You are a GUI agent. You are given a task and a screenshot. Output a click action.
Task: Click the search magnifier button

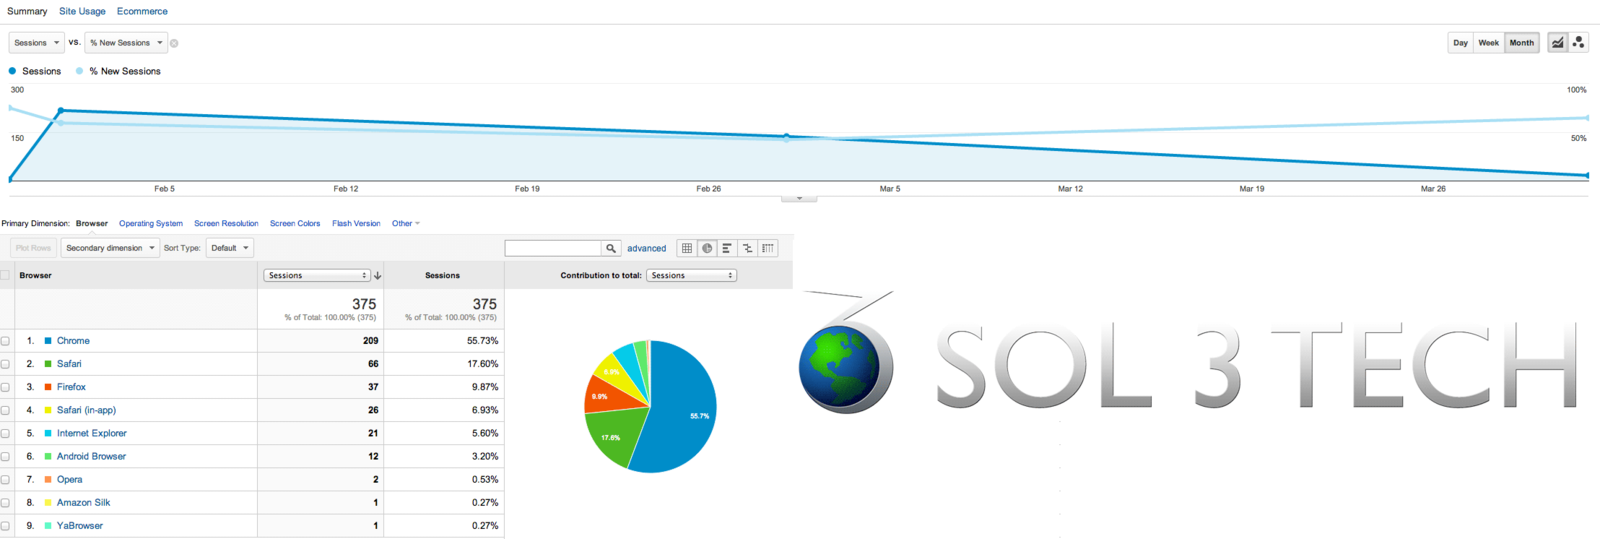611,248
